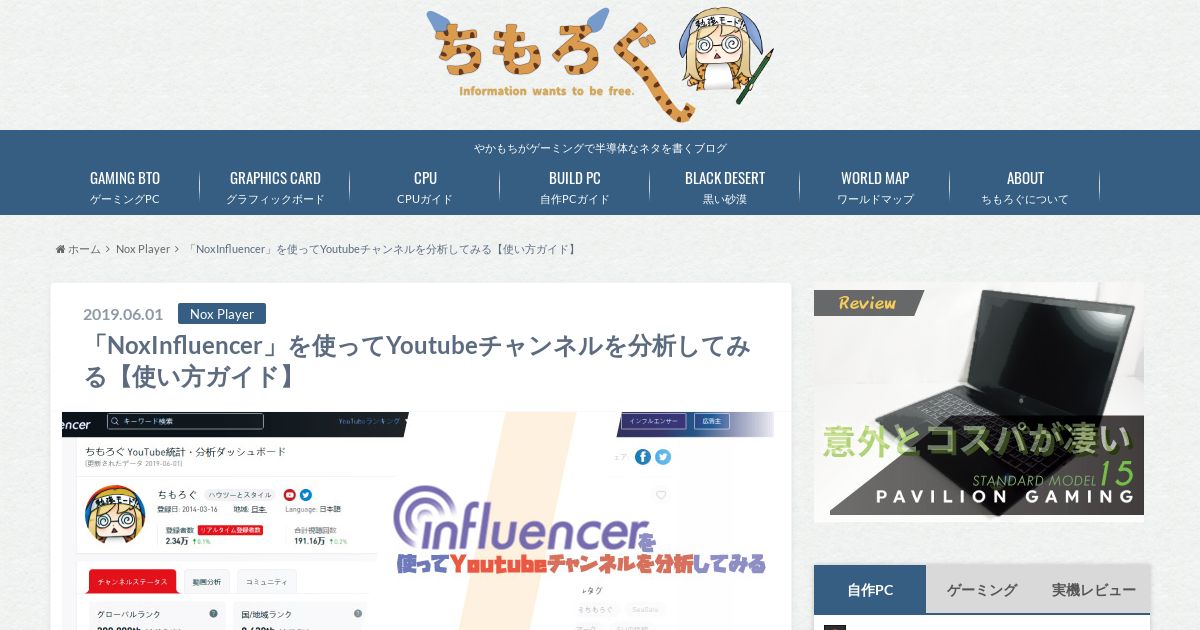Click the インフルエンサー button in image
1200x630 pixels.
(656, 421)
